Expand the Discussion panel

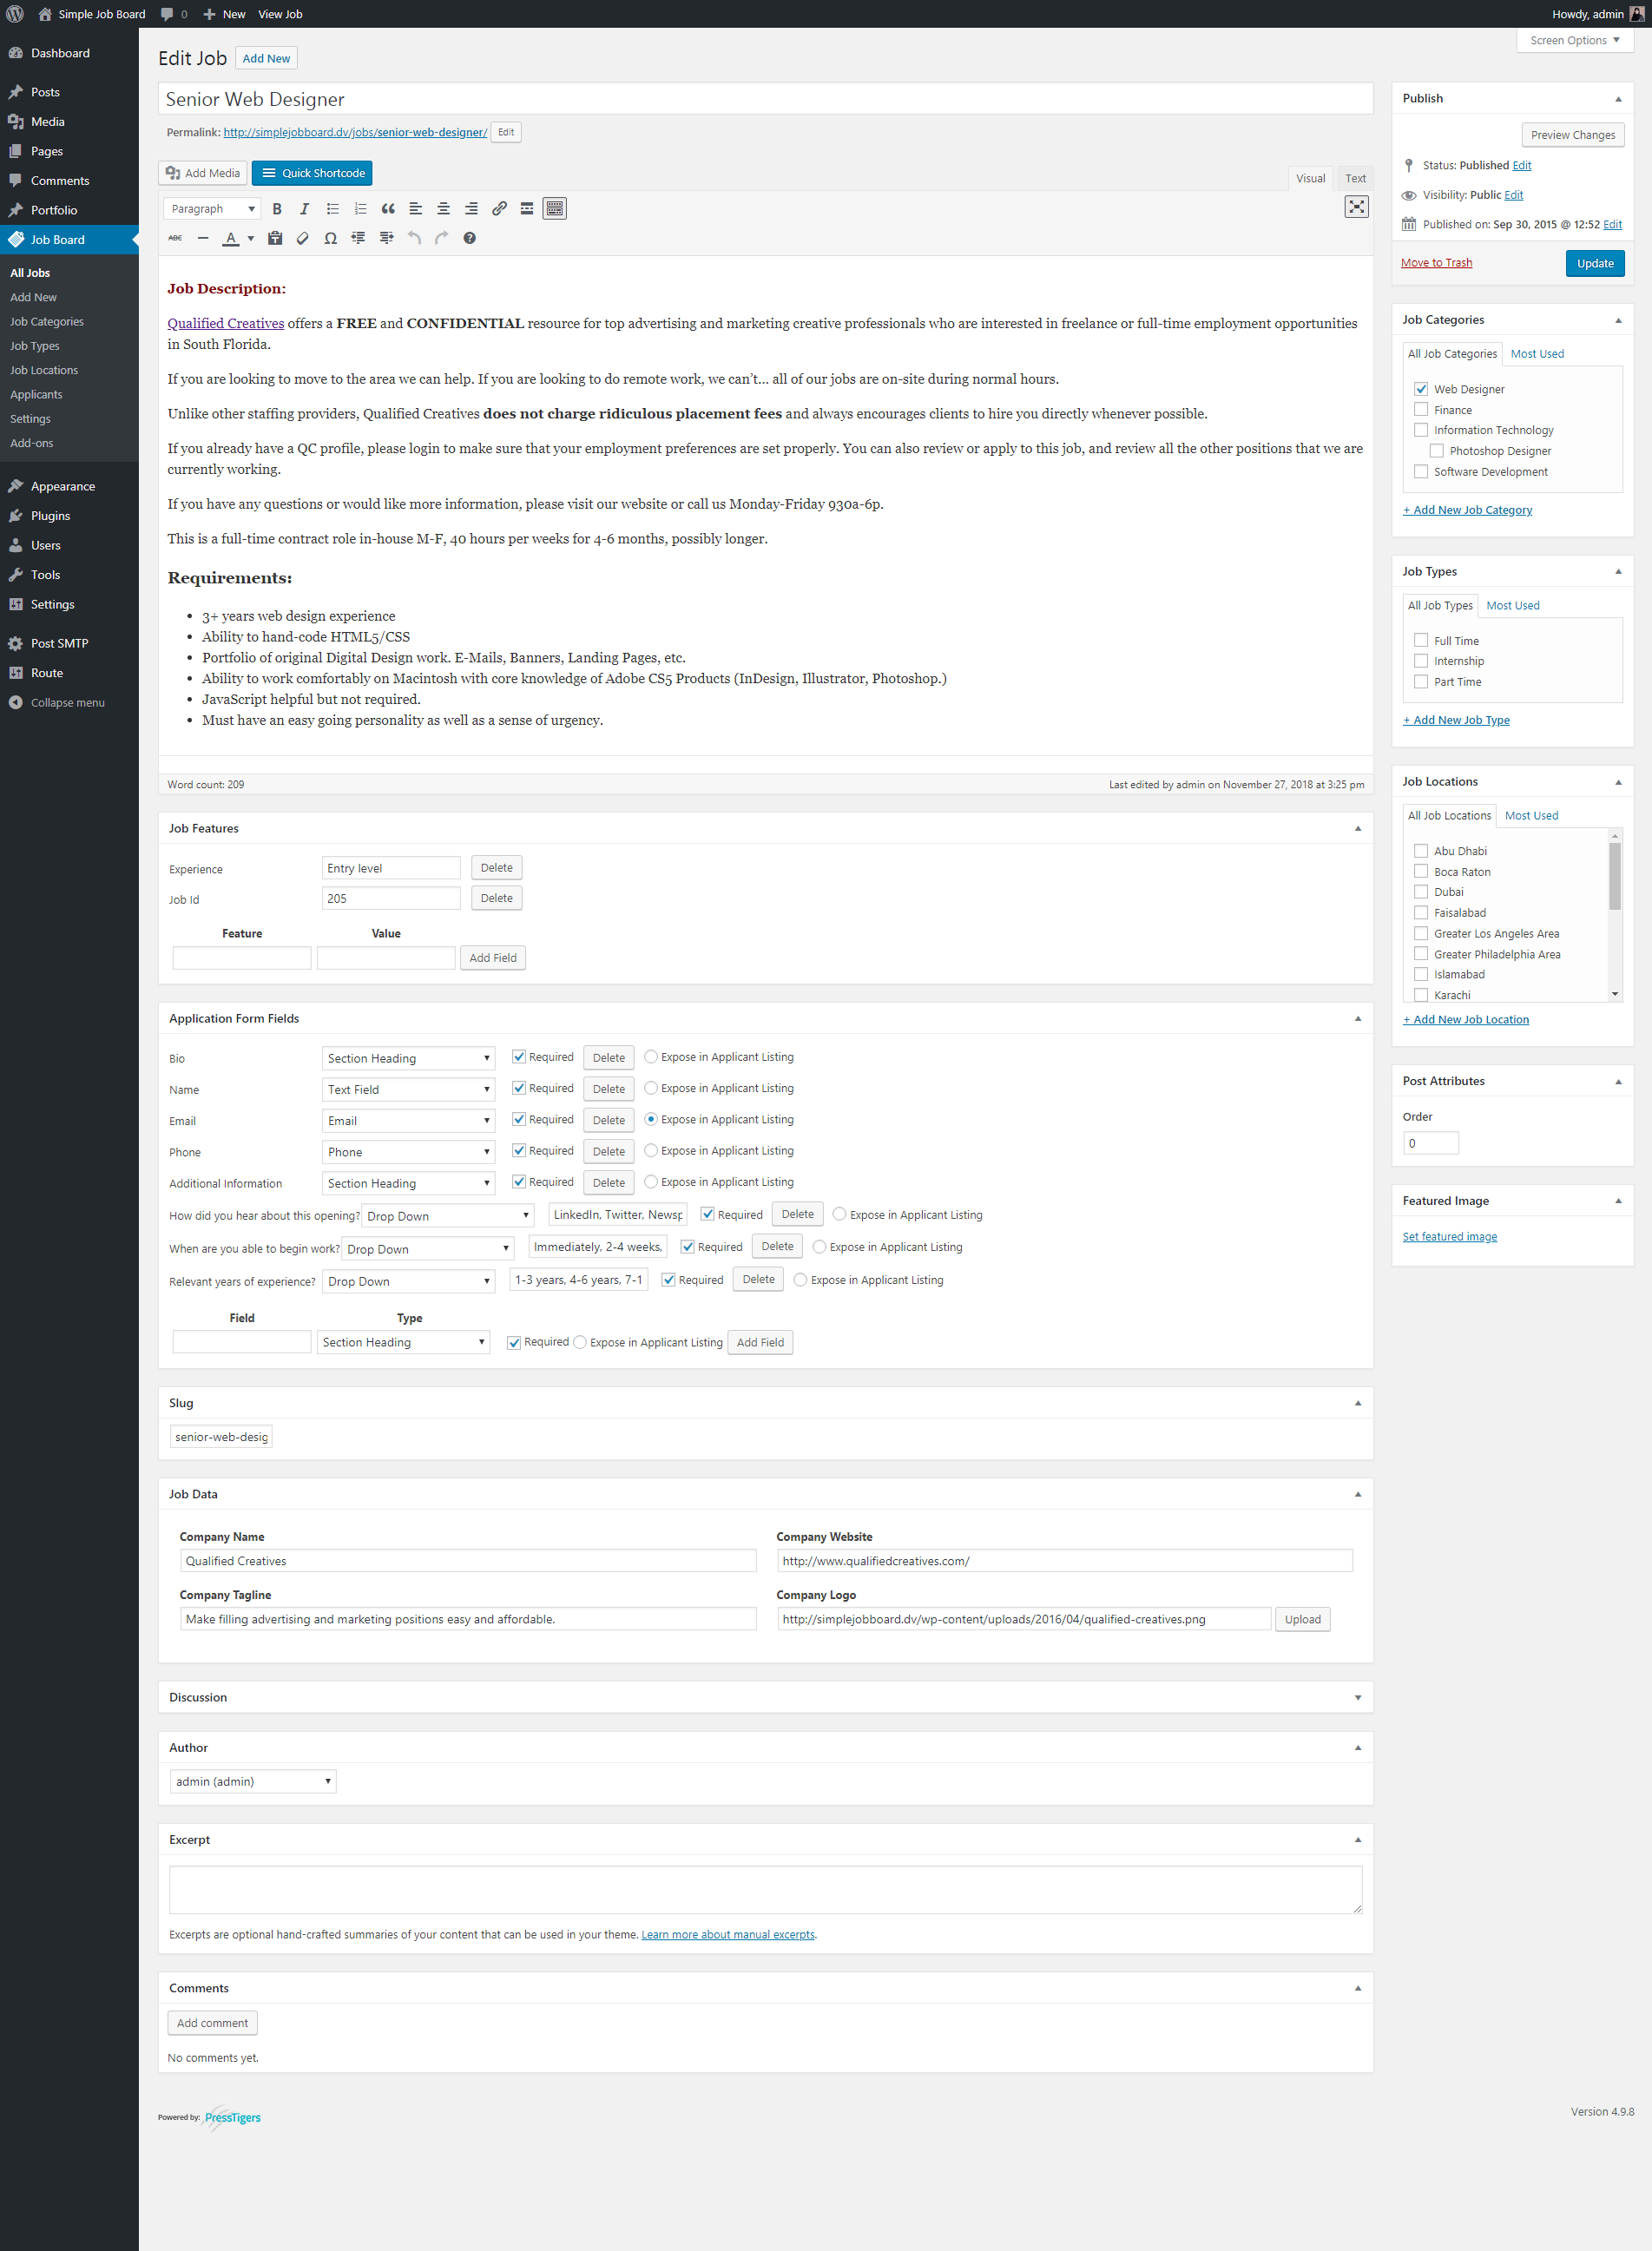tap(1357, 1697)
